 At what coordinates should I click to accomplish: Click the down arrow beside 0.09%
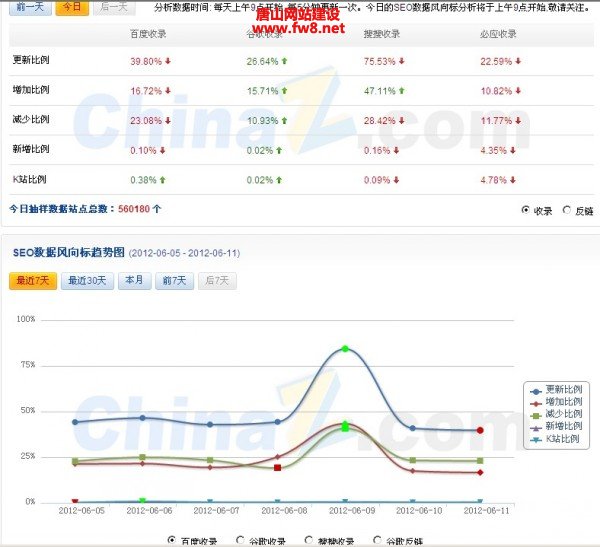point(396,180)
